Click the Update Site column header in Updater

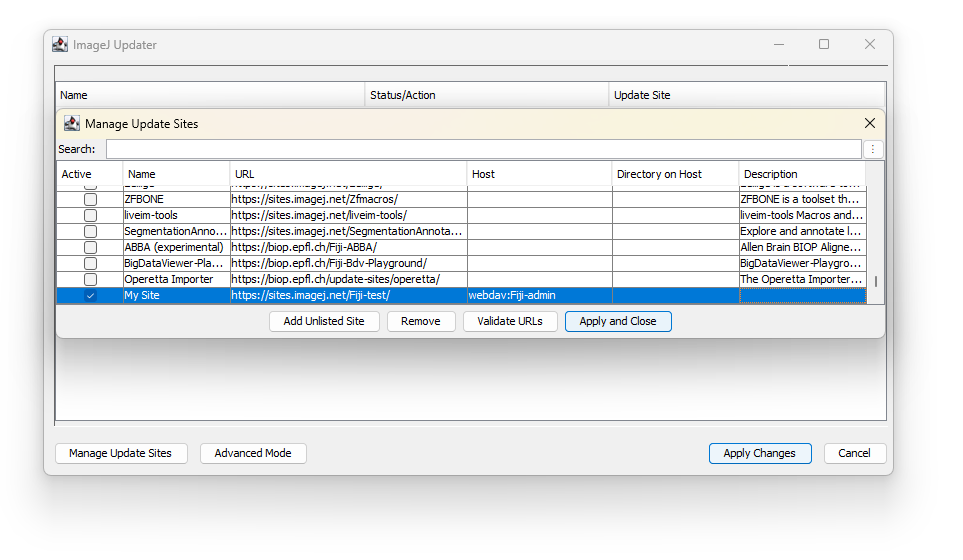pyautogui.click(x=746, y=95)
